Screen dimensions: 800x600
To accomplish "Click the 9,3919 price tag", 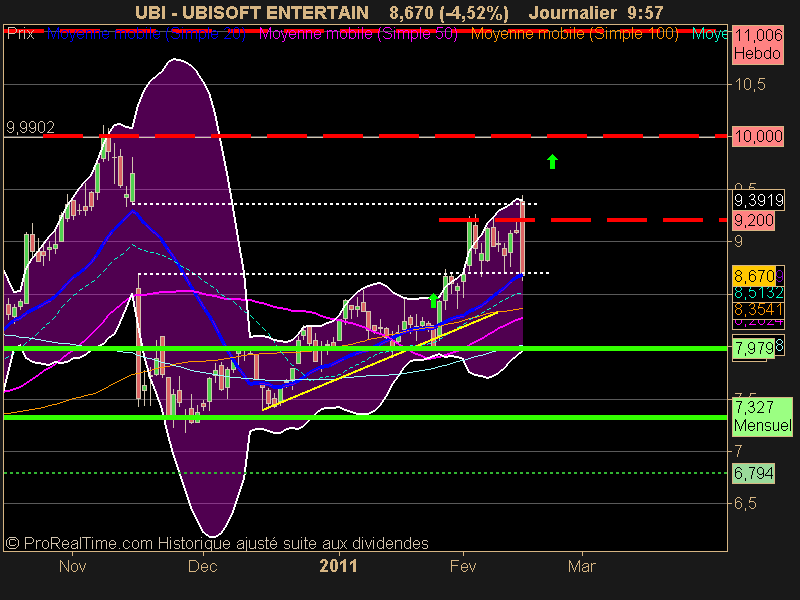I will 759,200.
